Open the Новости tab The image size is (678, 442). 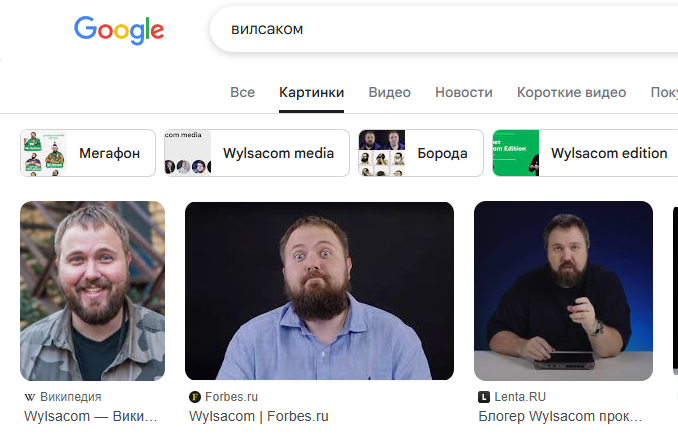click(464, 93)
